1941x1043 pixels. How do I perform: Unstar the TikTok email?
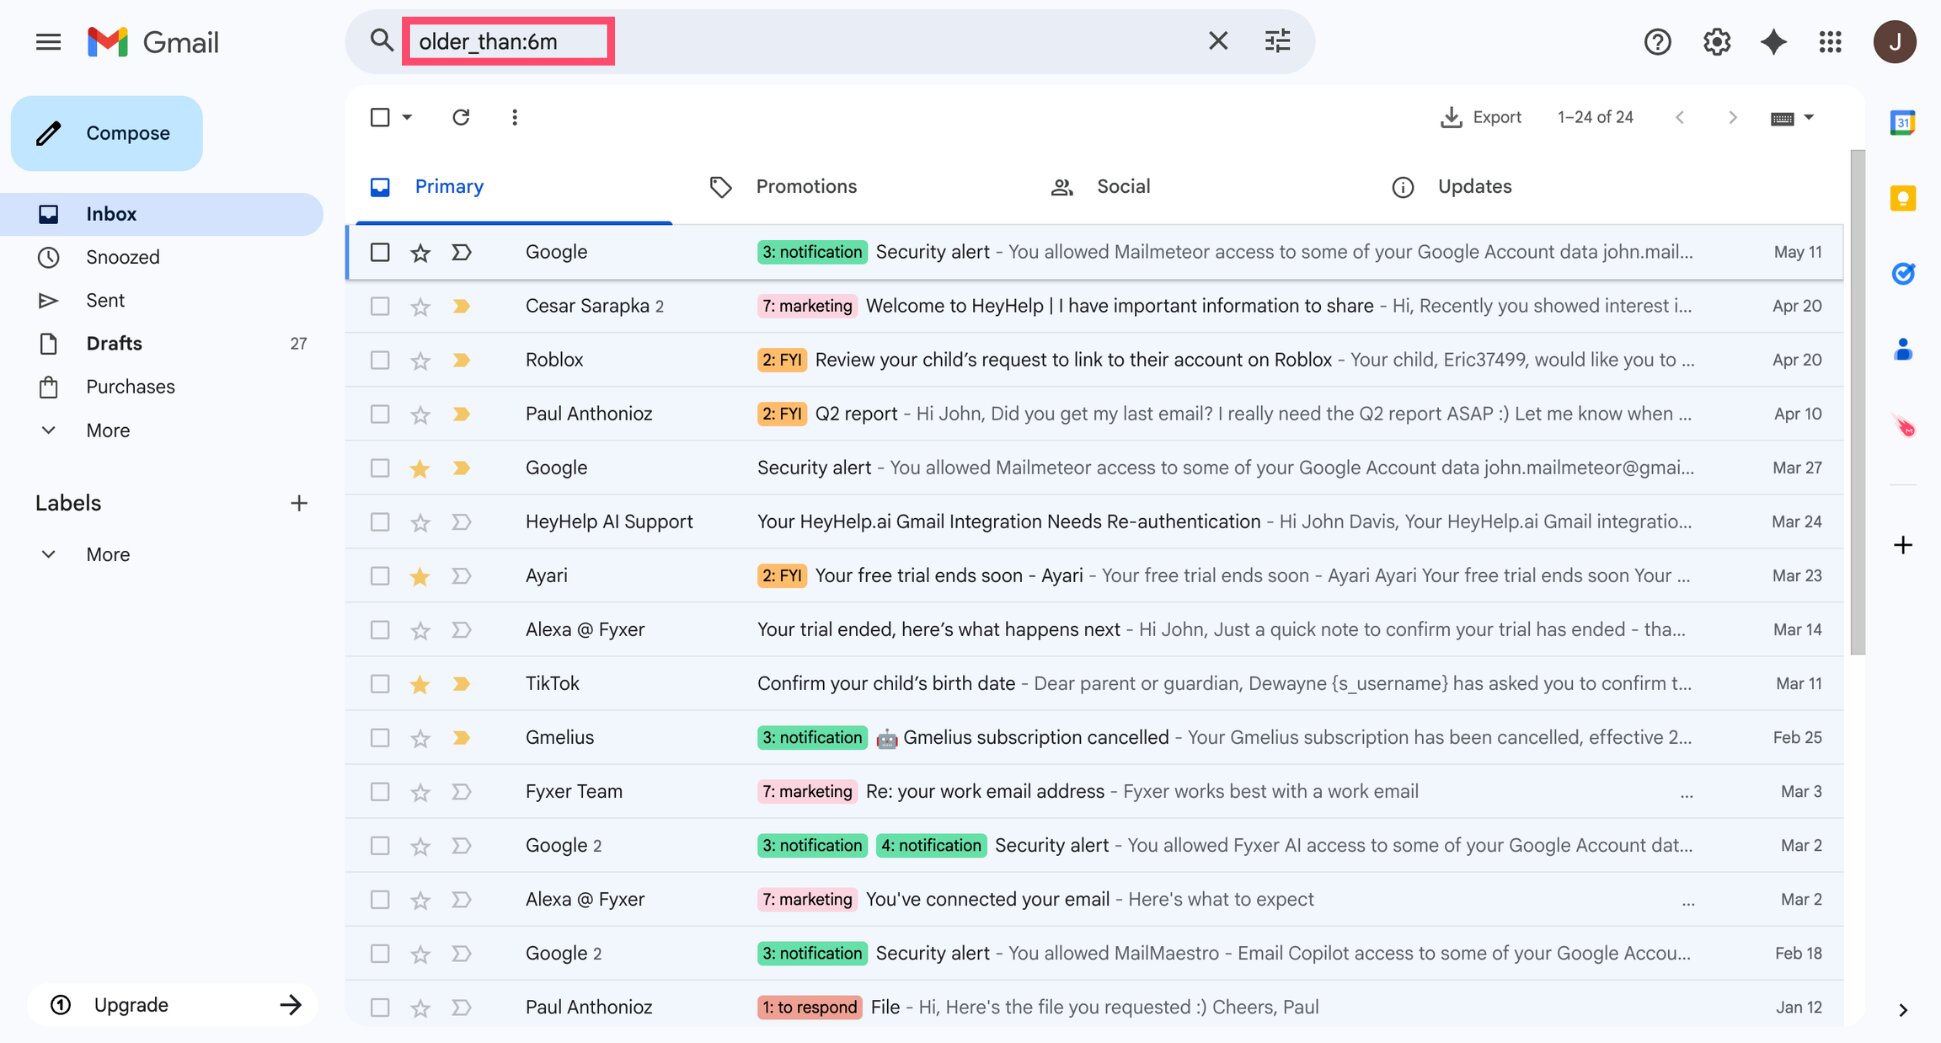[x=420, y=684]
